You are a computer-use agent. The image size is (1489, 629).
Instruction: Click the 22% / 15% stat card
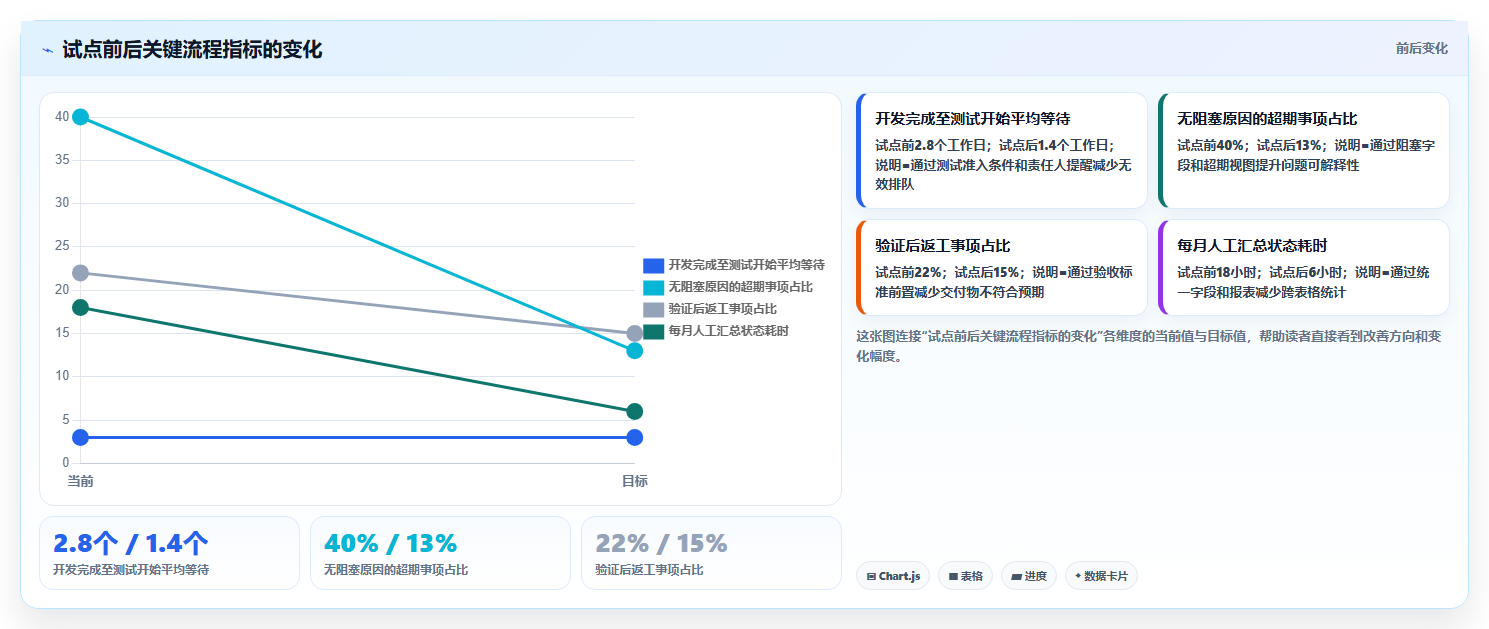click(x=711, y=553)
